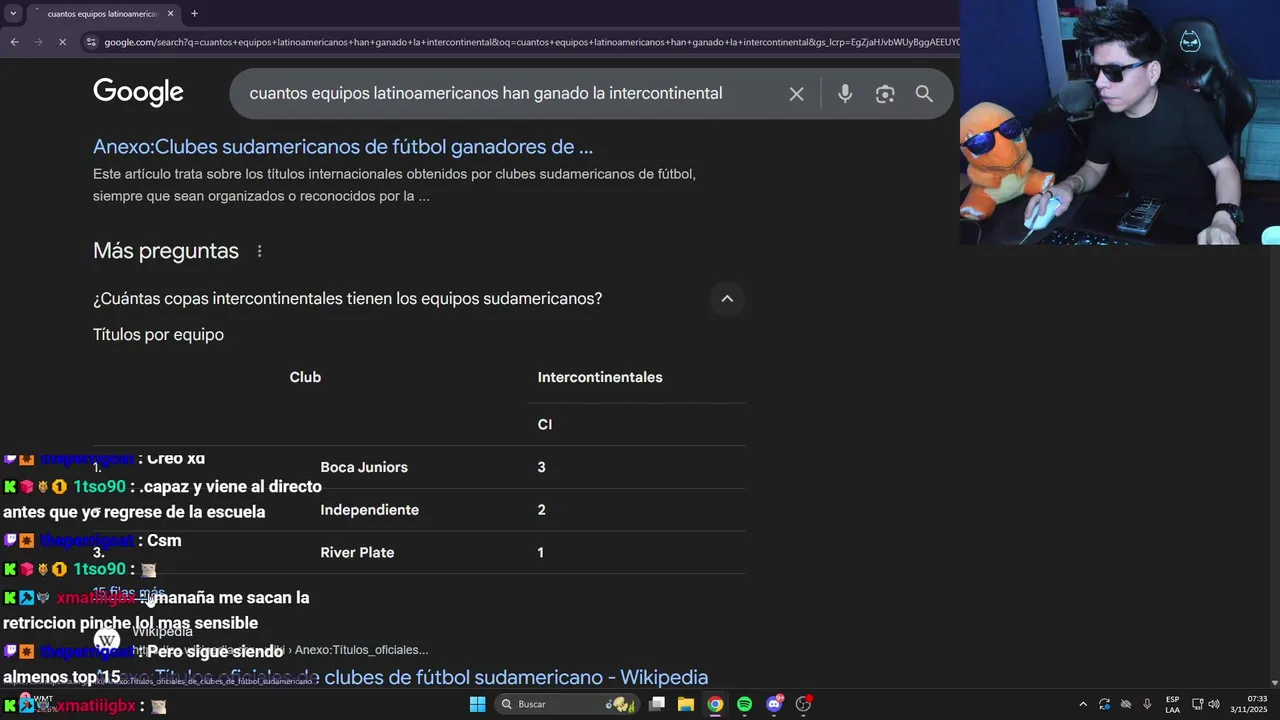The height and width of the screenshot is (720, 1280).
Task: Open the 'Más preguntas' three-dot options
Action: point(259,251)
